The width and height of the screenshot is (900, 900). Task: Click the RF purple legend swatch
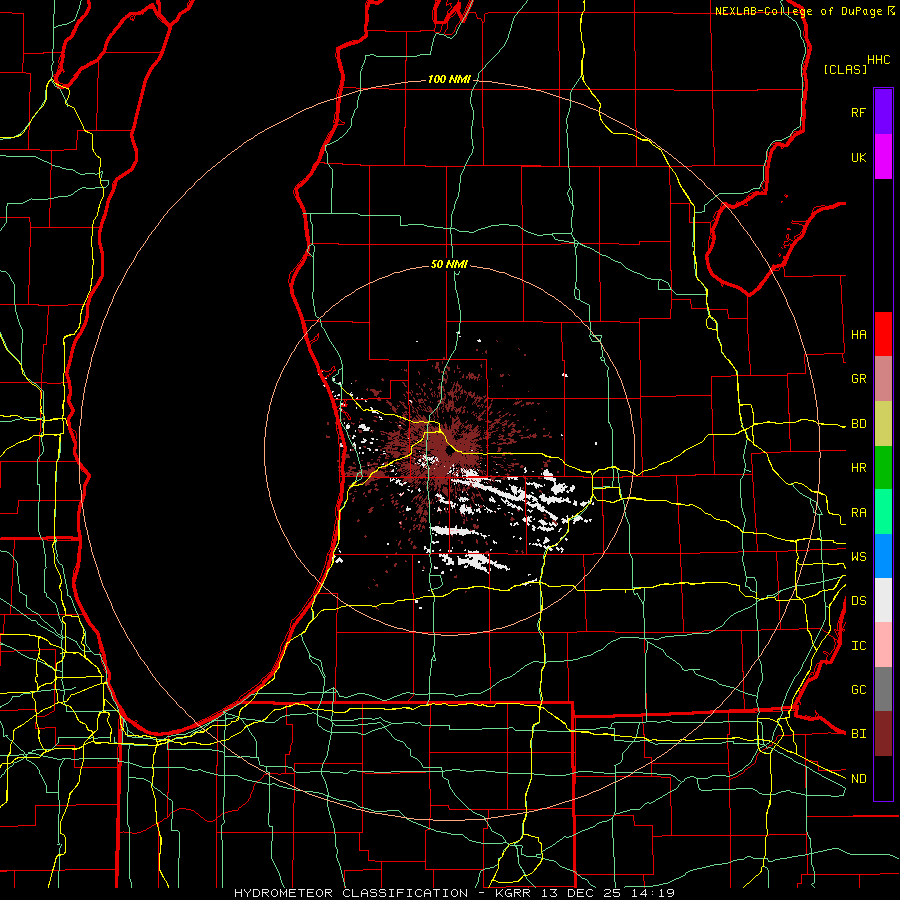click(883, 112)
